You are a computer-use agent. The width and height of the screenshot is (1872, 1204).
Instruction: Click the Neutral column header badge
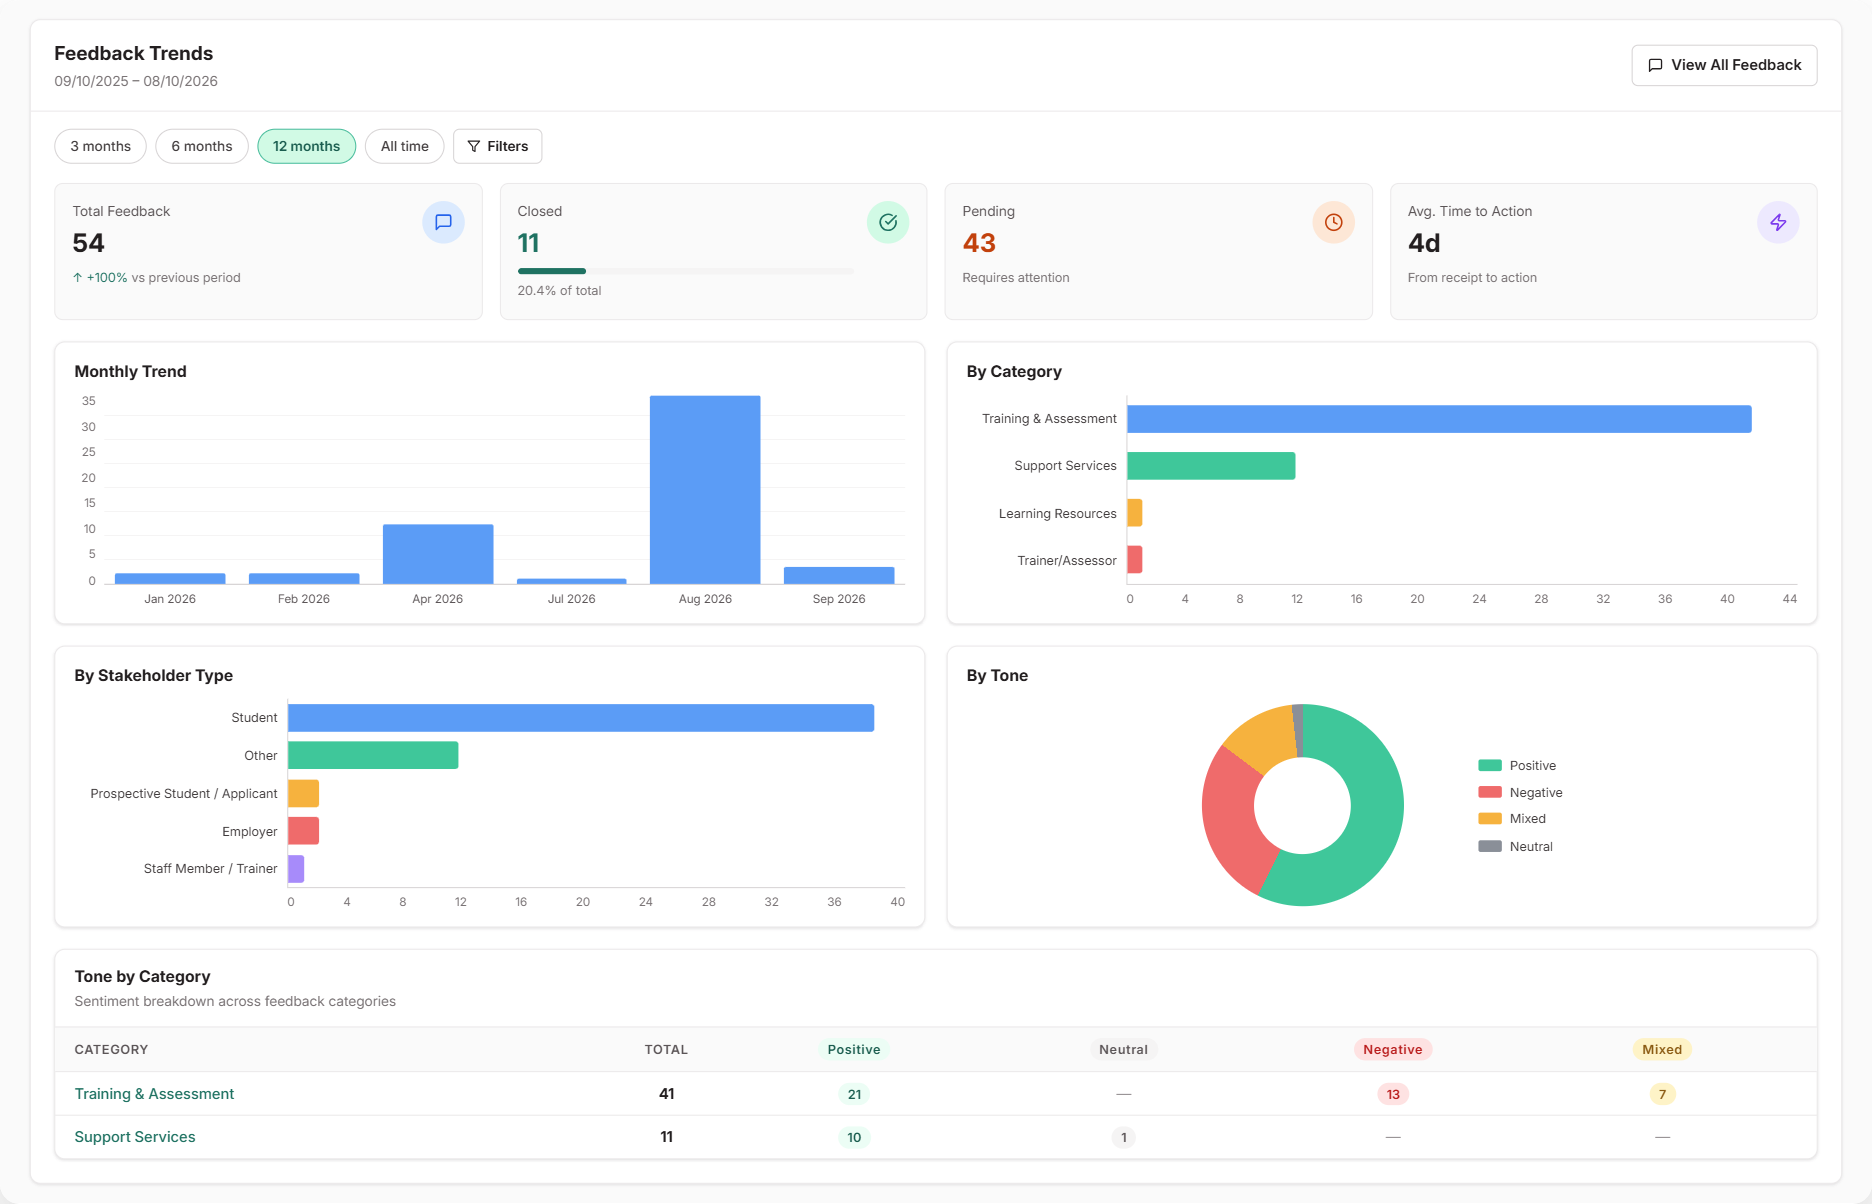(1123, 1049)
